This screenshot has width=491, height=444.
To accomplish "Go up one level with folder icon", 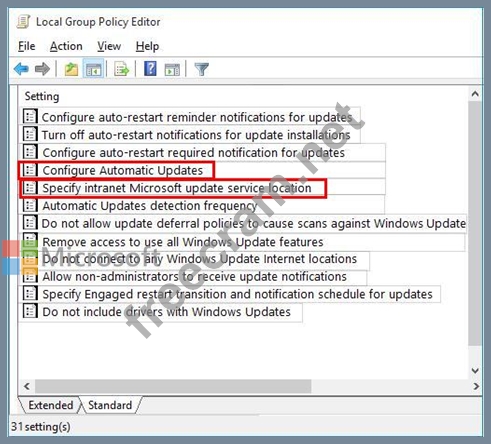I will (x=71, y=69).
